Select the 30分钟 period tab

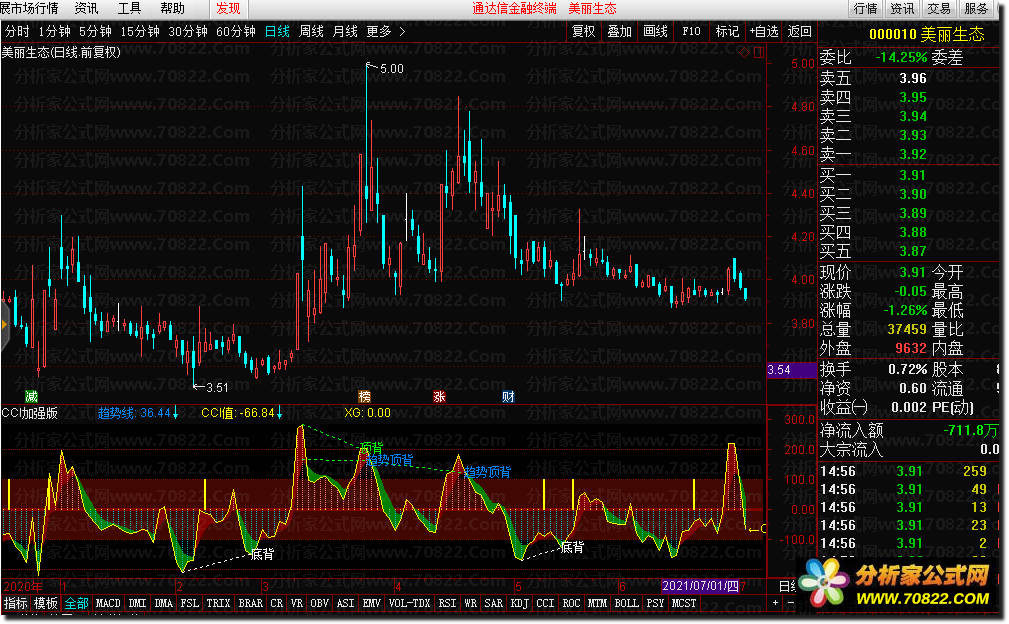click(x=188, y=31)
